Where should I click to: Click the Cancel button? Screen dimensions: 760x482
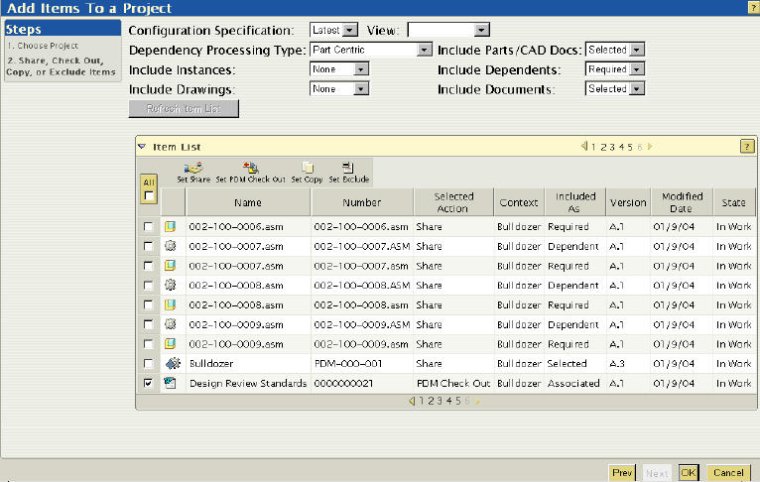coord(728,472)
